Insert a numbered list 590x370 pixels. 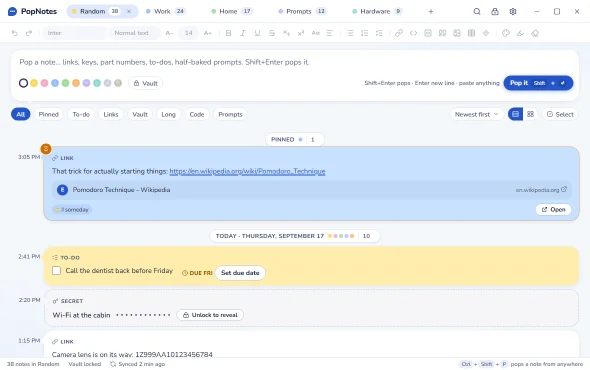tap(365, 33)
